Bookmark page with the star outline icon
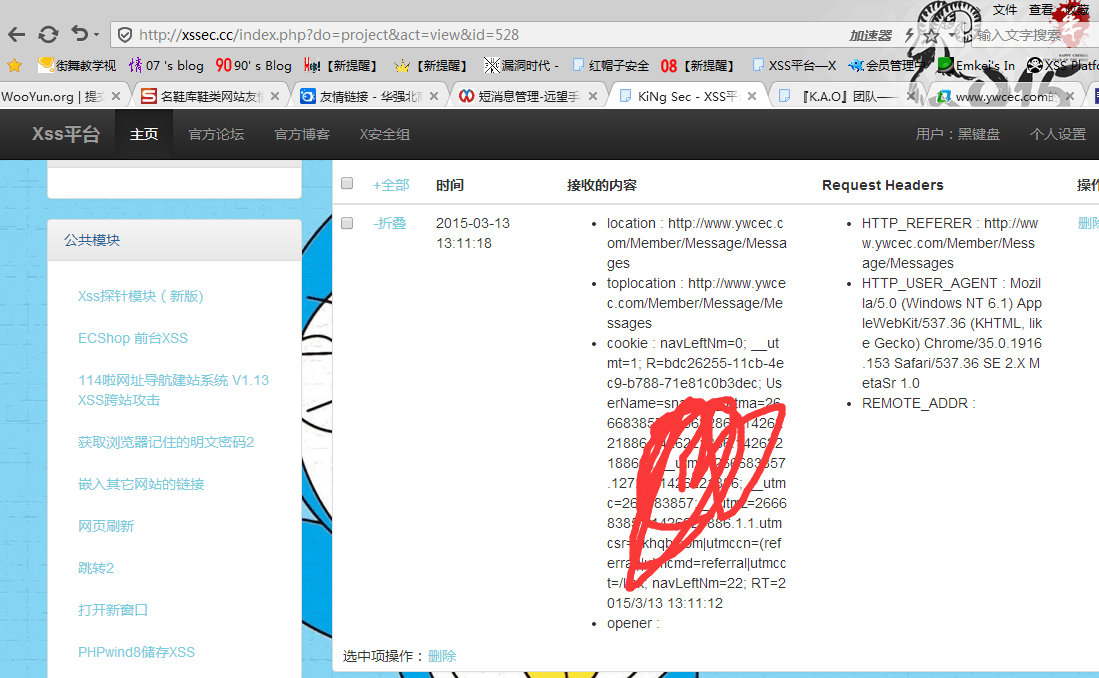The width and height of the screenshot is (1099, 678). (931, 35)
